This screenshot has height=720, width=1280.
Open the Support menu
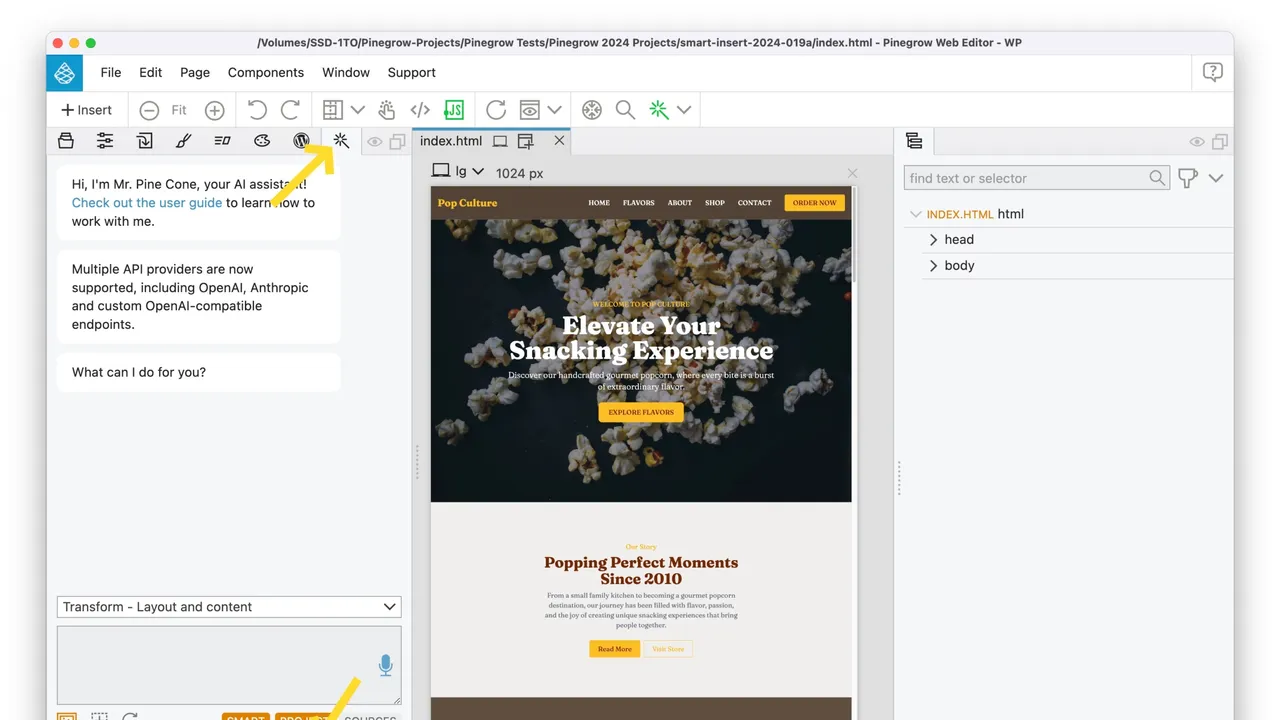pyautogui.click(x=412, y=72)
